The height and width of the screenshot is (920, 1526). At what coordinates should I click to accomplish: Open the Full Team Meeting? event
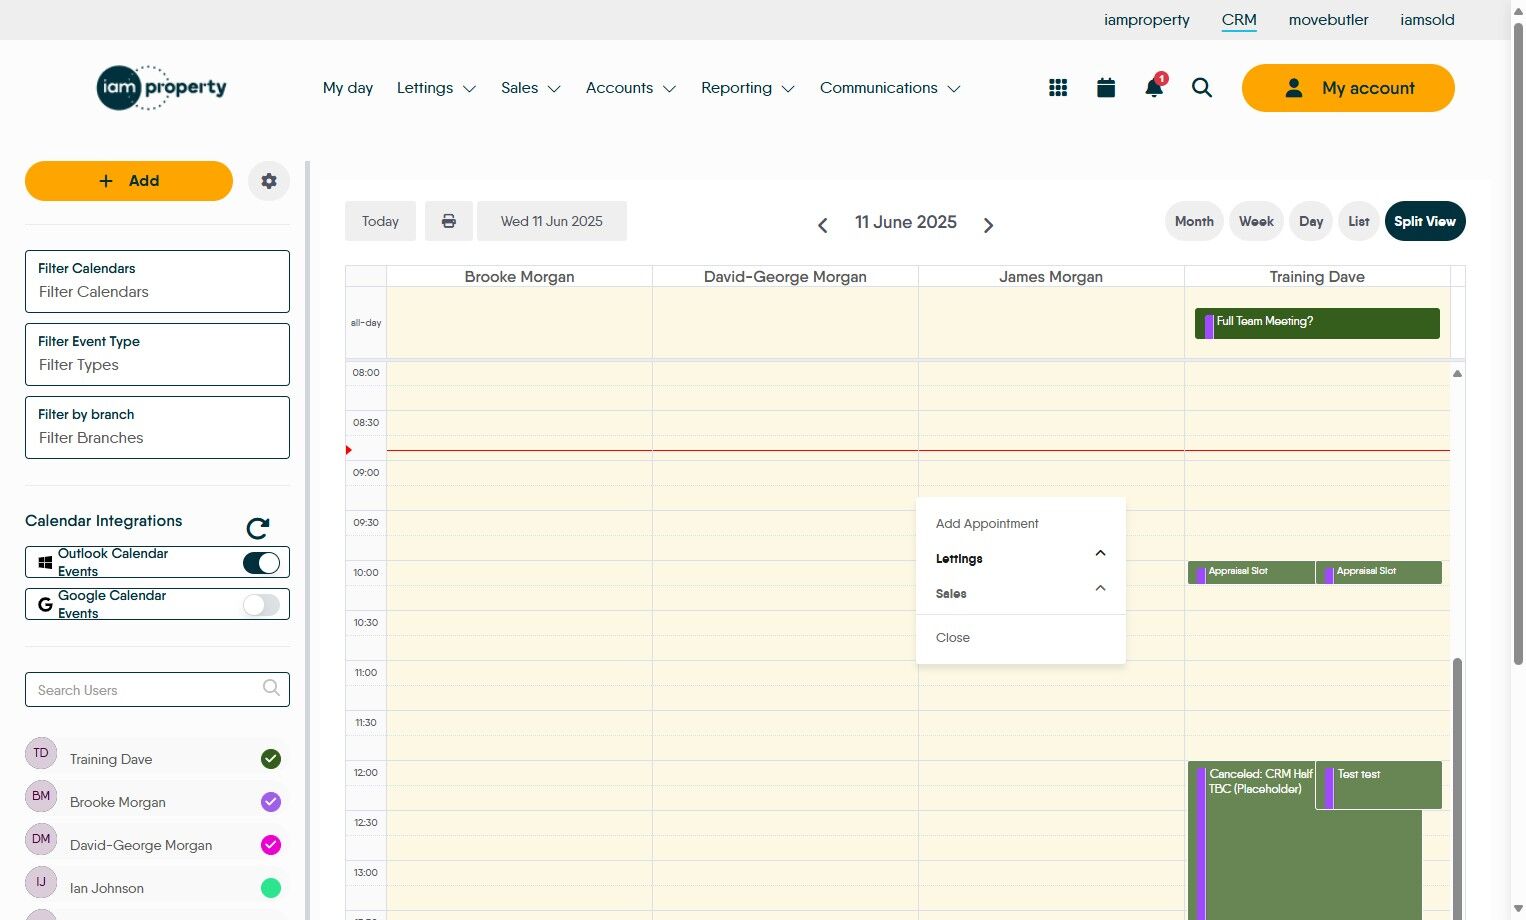point(1317,323)
